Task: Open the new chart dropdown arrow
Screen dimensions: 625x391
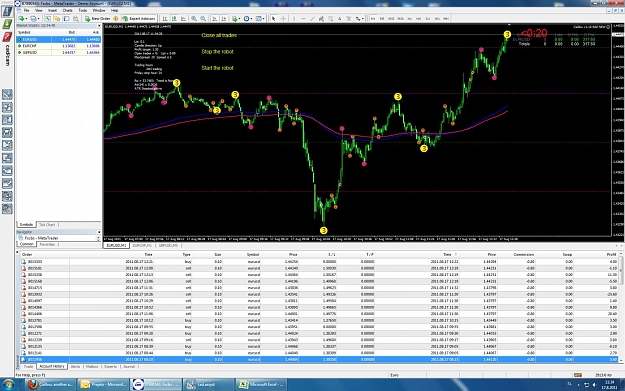Action: coord(27,19)
